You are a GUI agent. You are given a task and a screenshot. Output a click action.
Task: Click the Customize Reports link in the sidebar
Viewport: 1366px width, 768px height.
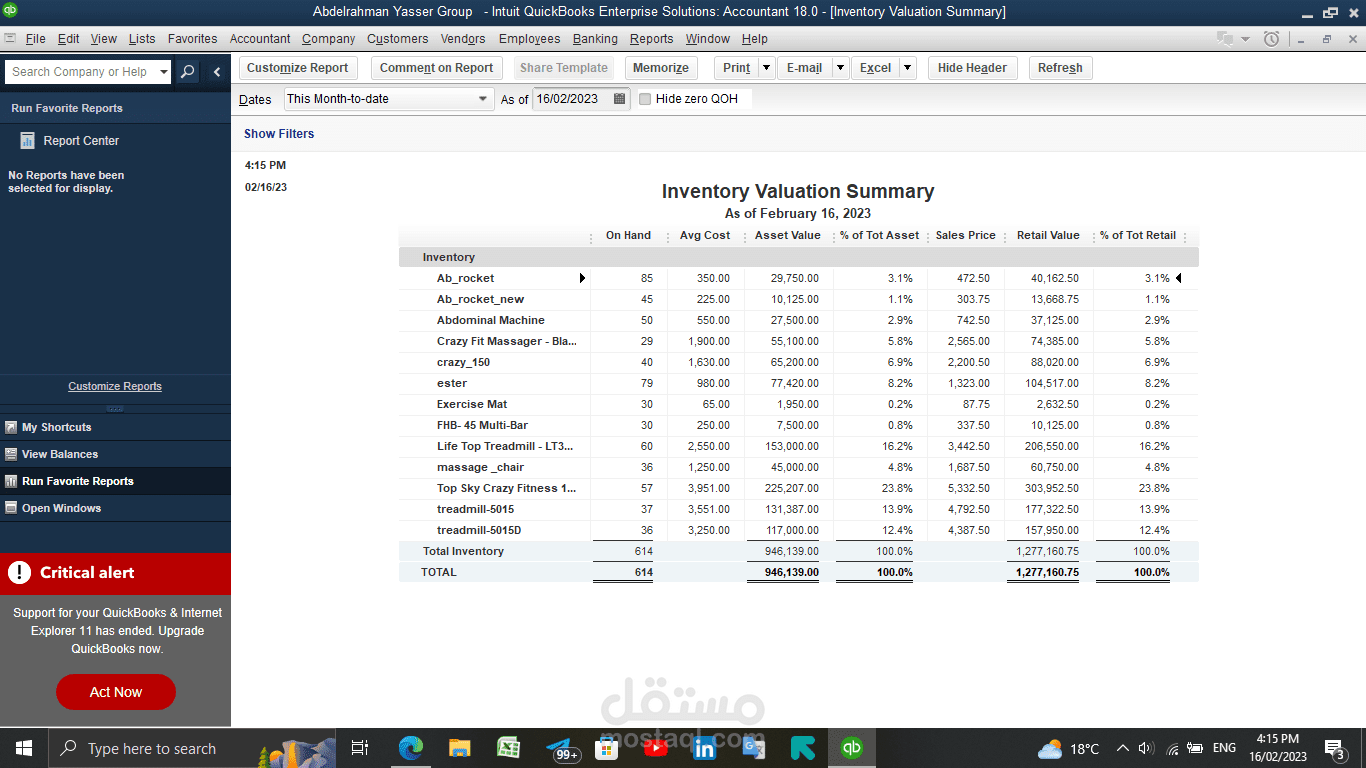[x=115, y=386]
